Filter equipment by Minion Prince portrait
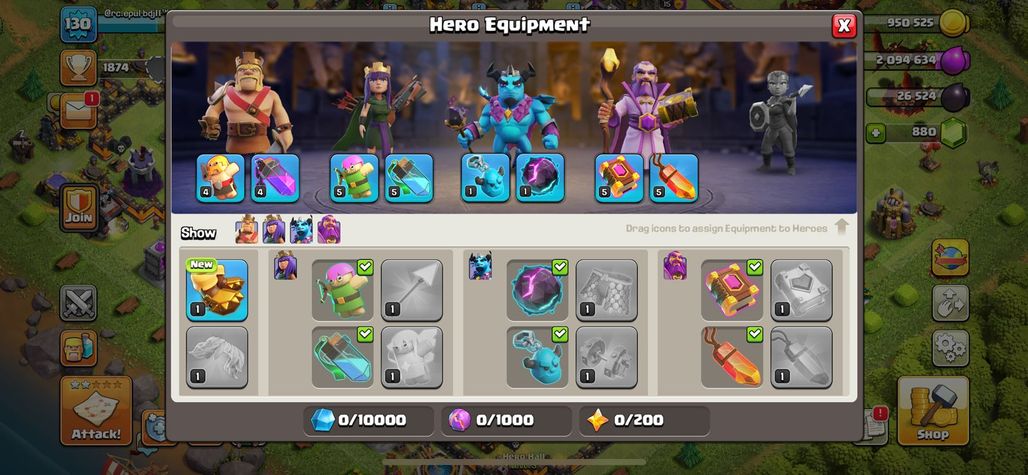This screenshot has width=1028, height=475. pos(302,229)
